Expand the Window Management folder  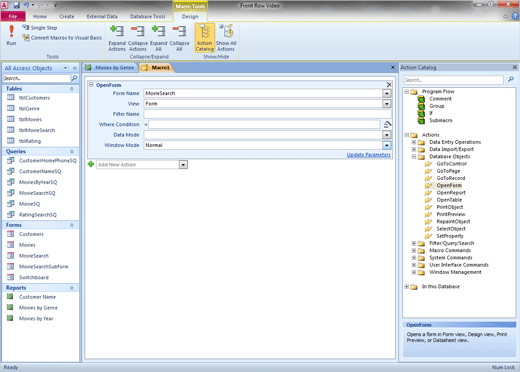pos(414,272)
